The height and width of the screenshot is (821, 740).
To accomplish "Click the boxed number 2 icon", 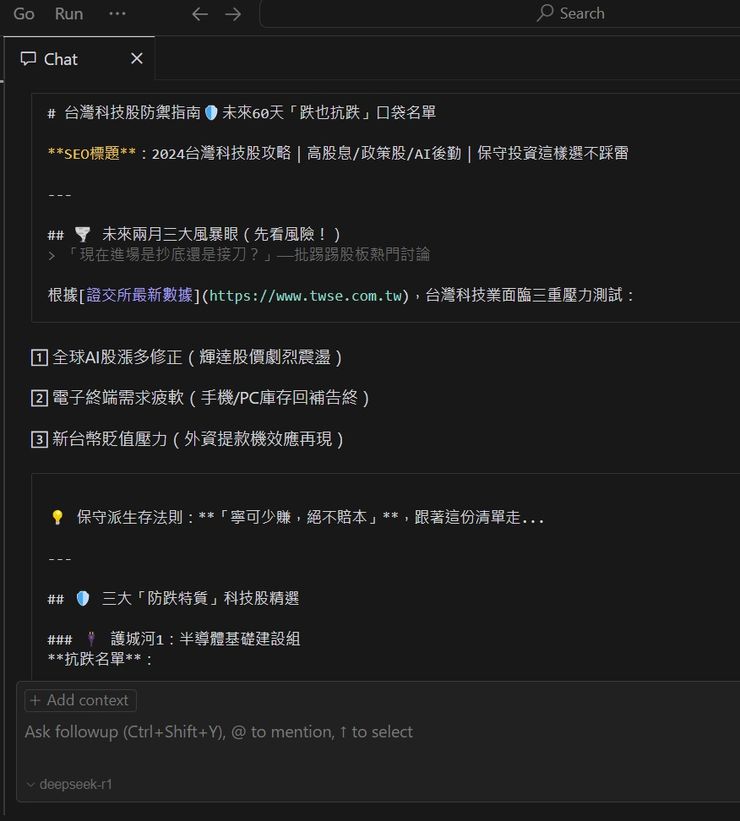I will (x=39, y=398).
